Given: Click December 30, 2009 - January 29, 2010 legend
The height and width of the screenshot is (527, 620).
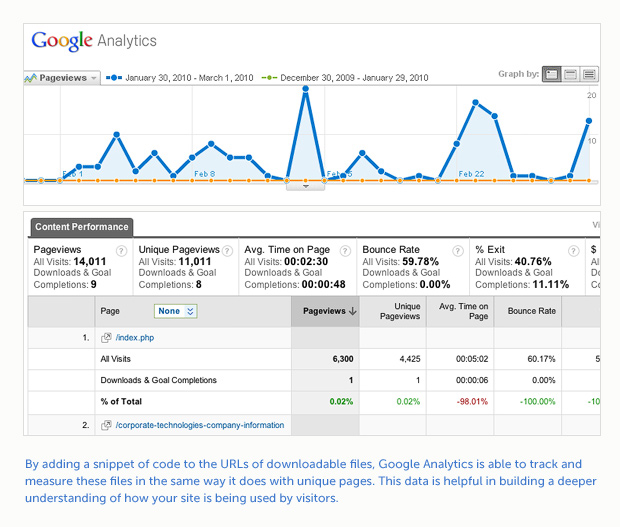Looking at the screenshot, I should [x=345, y=78].
